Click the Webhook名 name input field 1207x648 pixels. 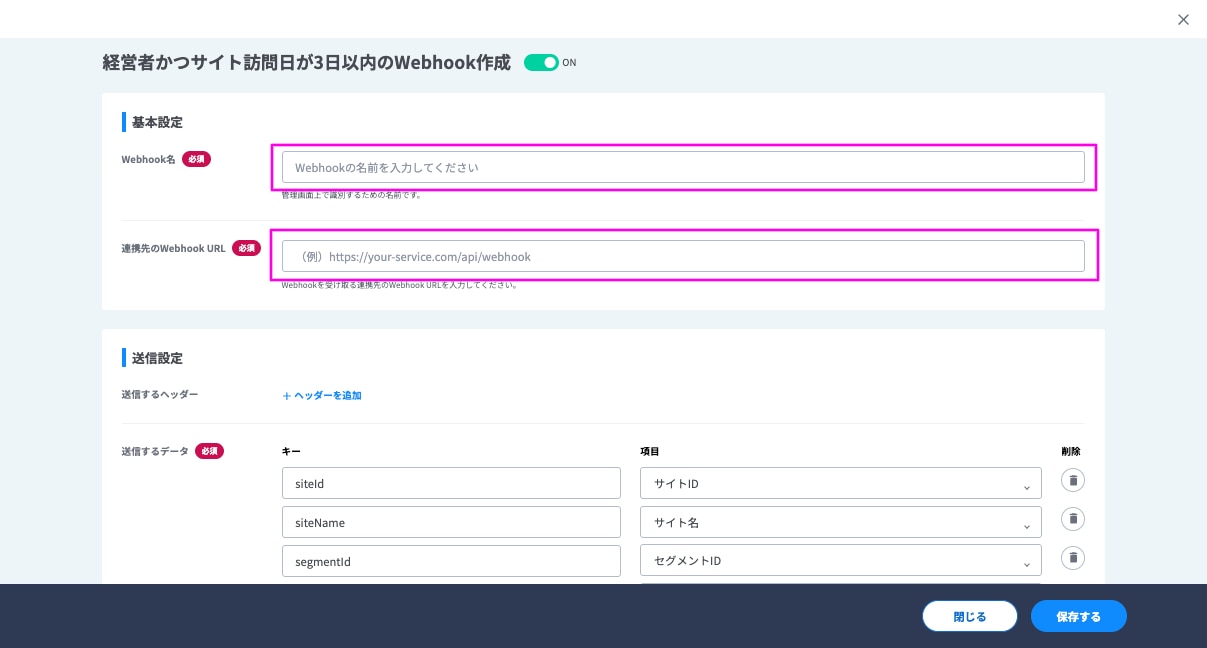(x=683, y=167)
